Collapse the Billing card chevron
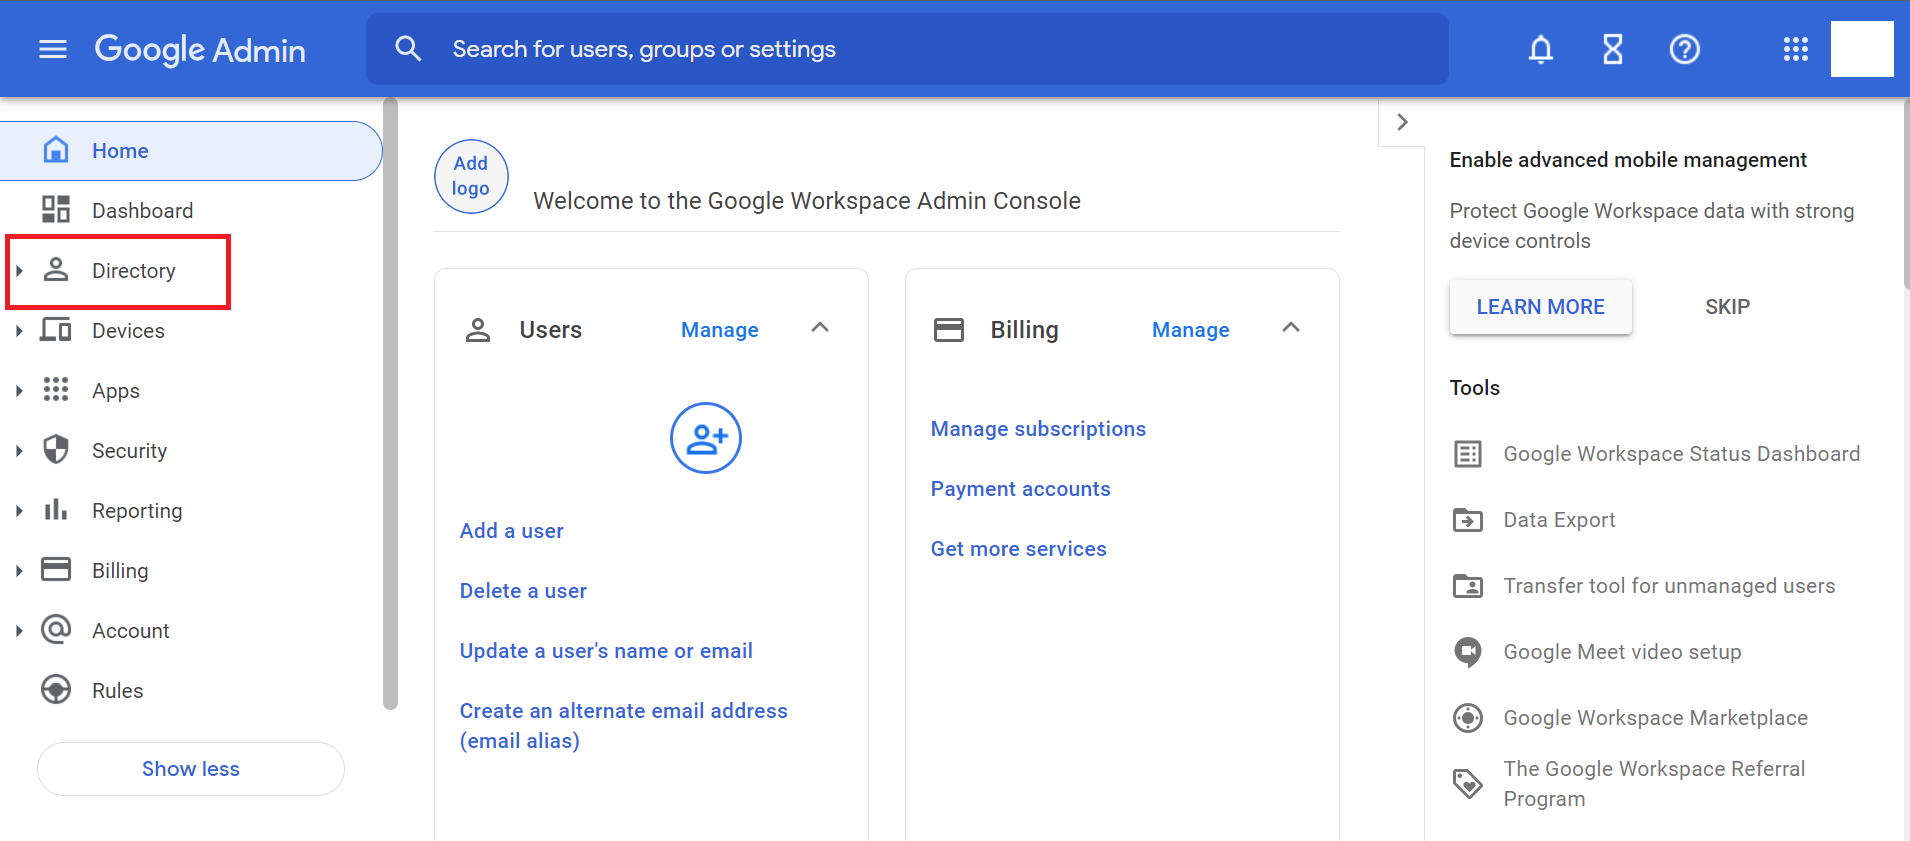Screen dimensions: 1910x841 click(x=1291, y=328)
